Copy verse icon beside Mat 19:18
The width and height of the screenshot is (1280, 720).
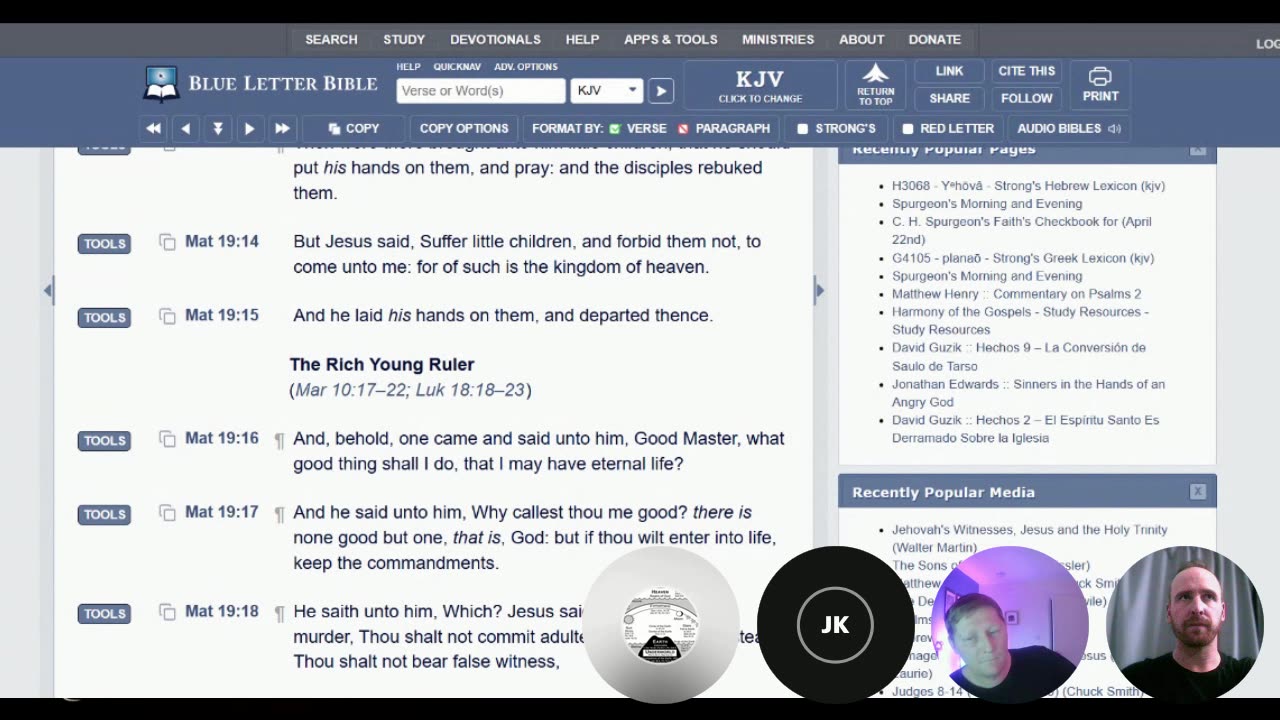tap(167, 612)
